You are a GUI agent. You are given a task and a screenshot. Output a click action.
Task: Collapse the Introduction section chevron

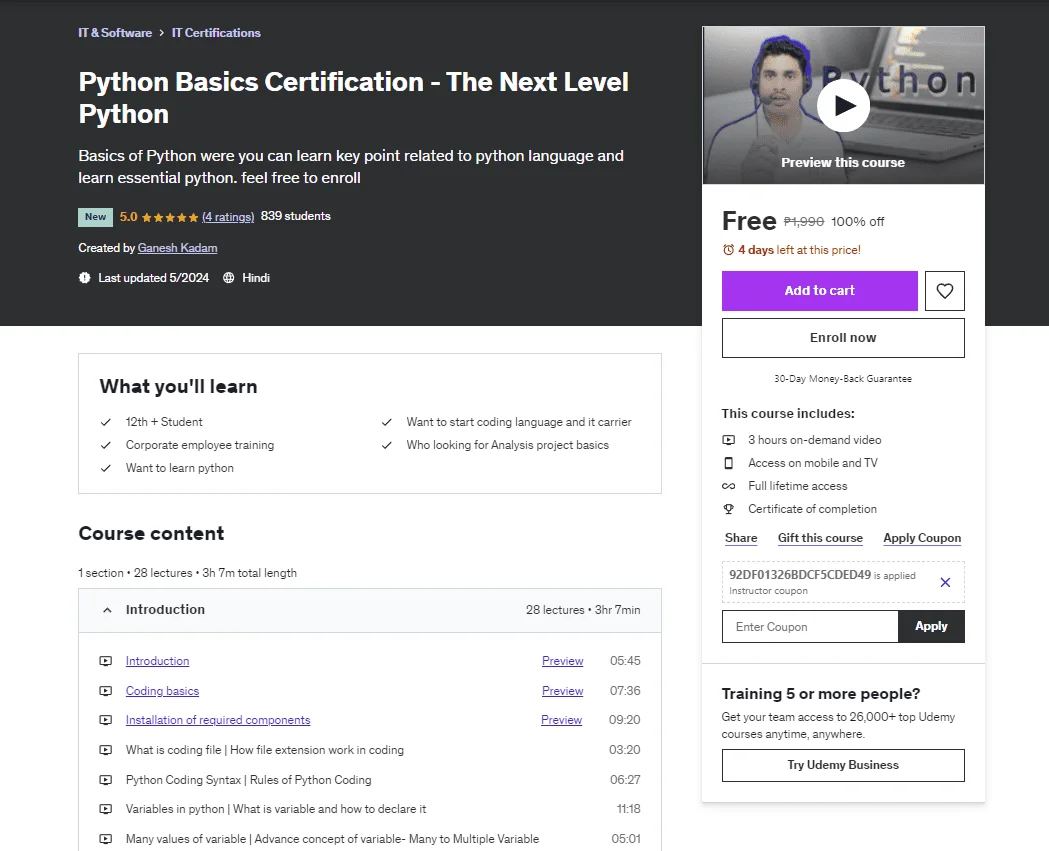(x=107, y=609)
